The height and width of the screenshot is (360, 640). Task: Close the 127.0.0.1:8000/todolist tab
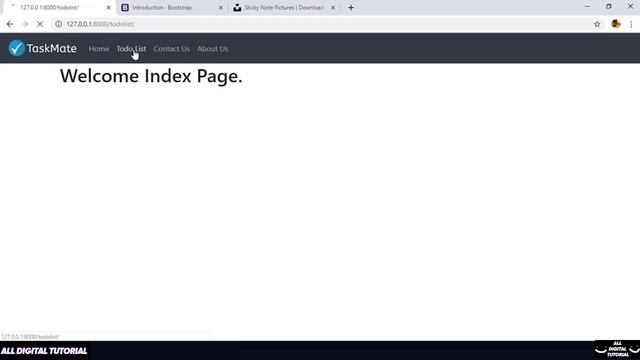tap(109, 7)
